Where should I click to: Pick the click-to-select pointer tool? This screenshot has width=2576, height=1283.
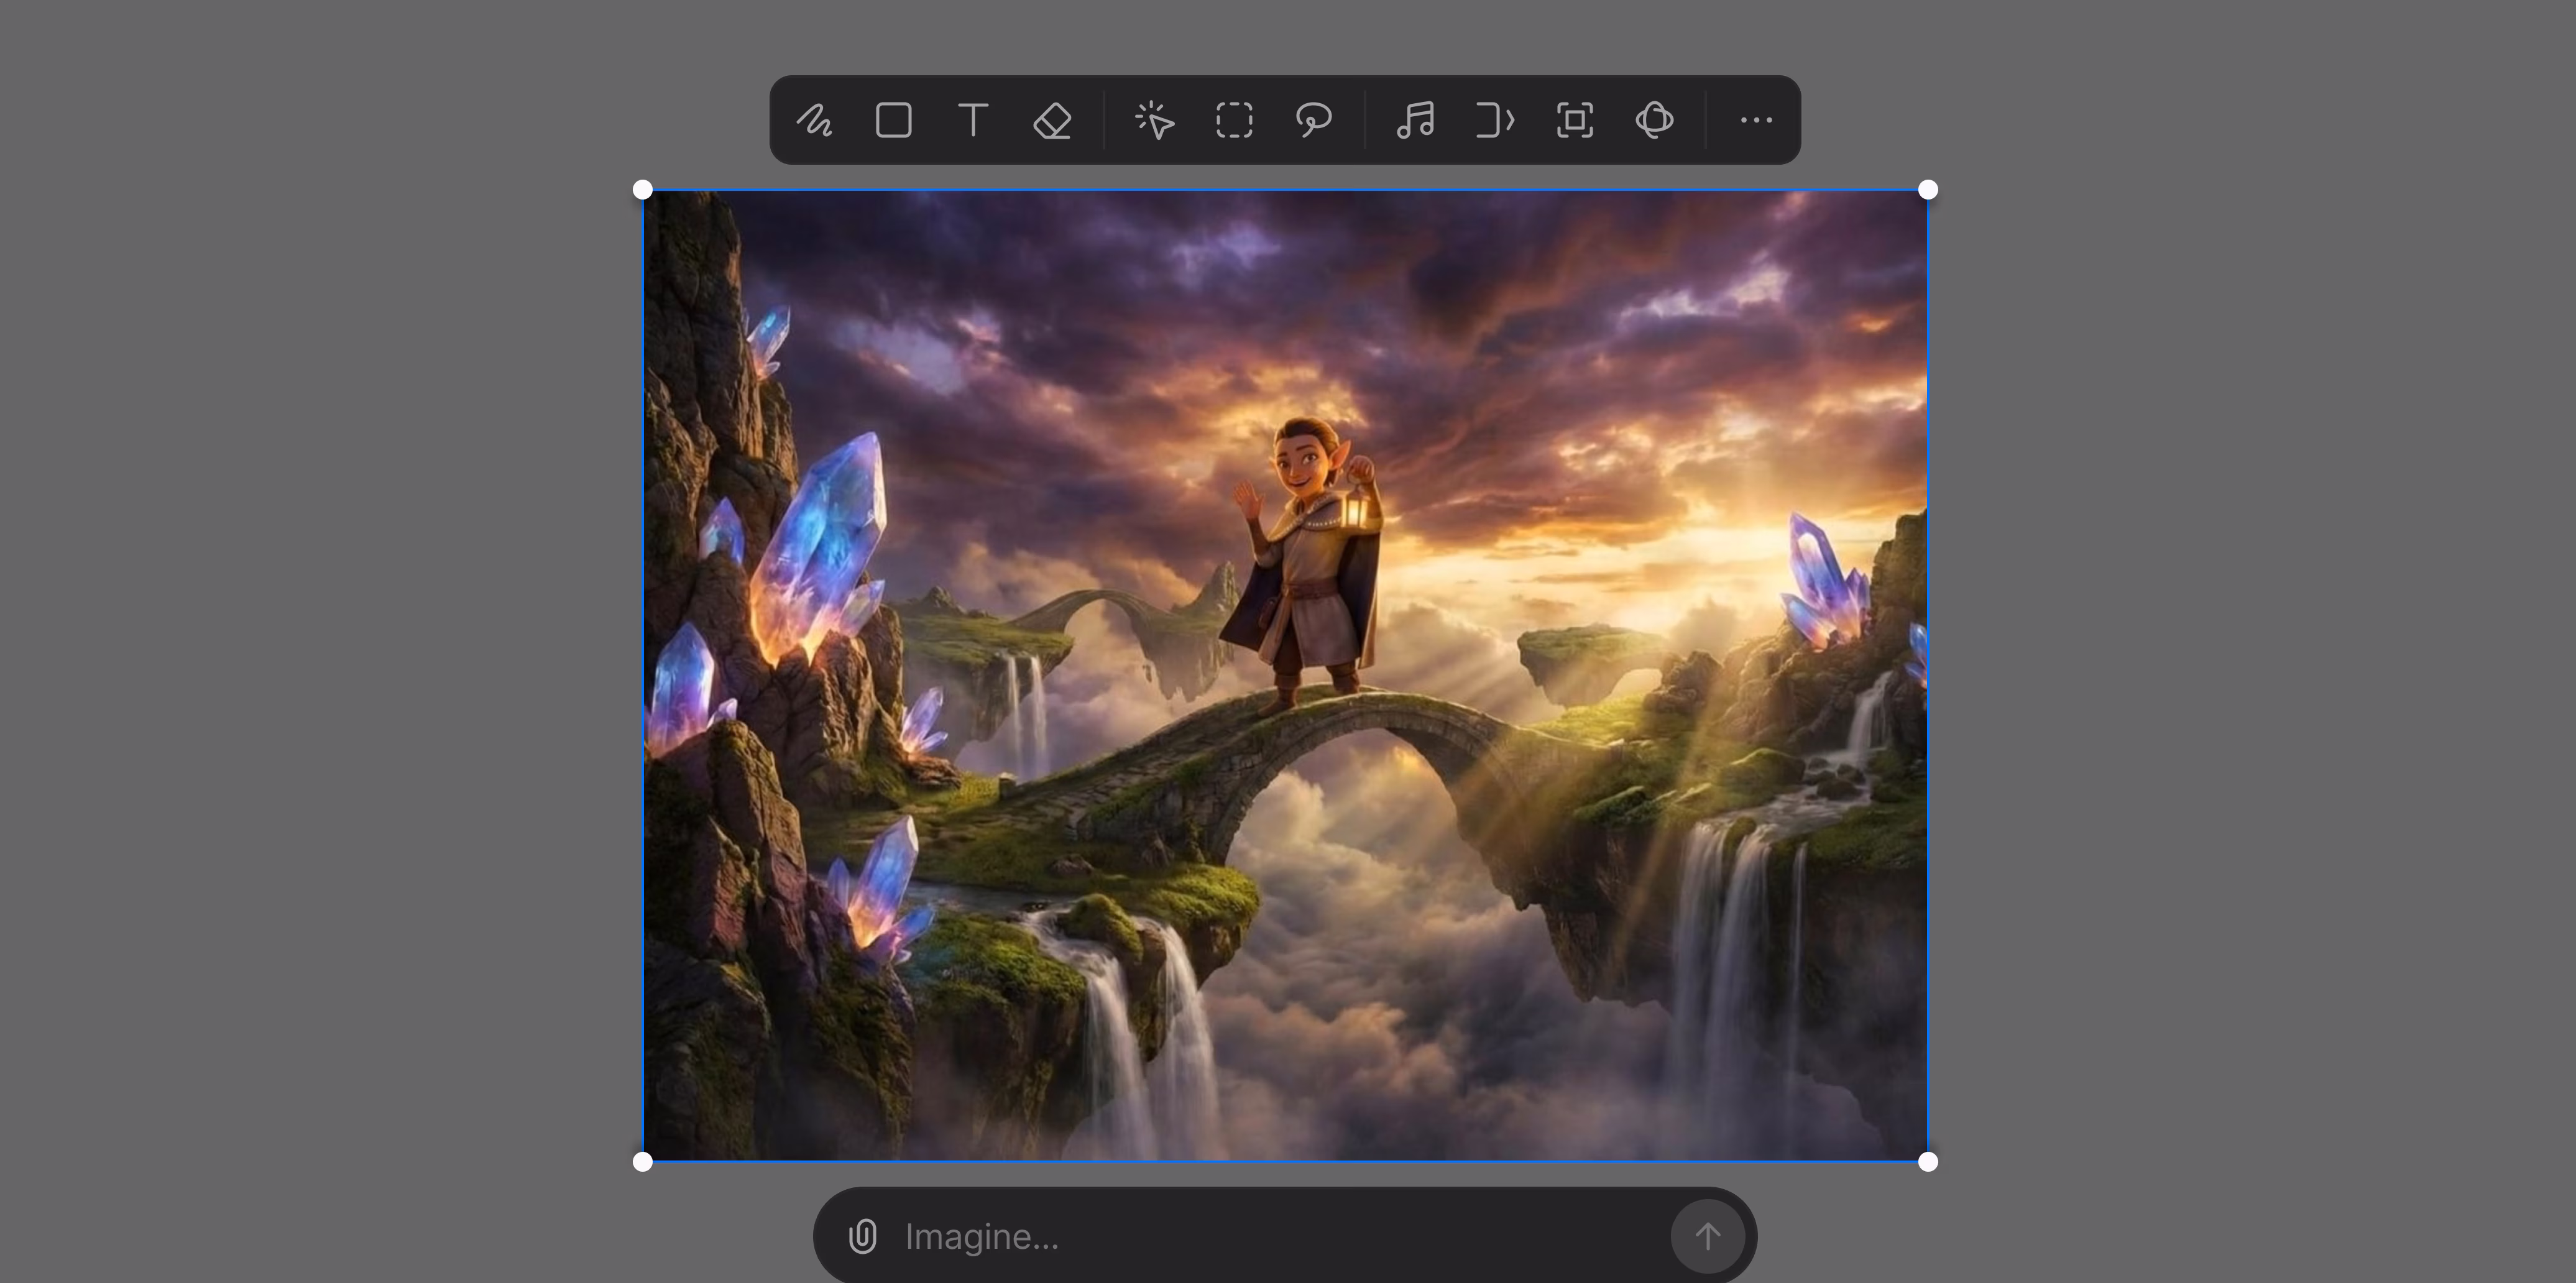coord(1155,121)
